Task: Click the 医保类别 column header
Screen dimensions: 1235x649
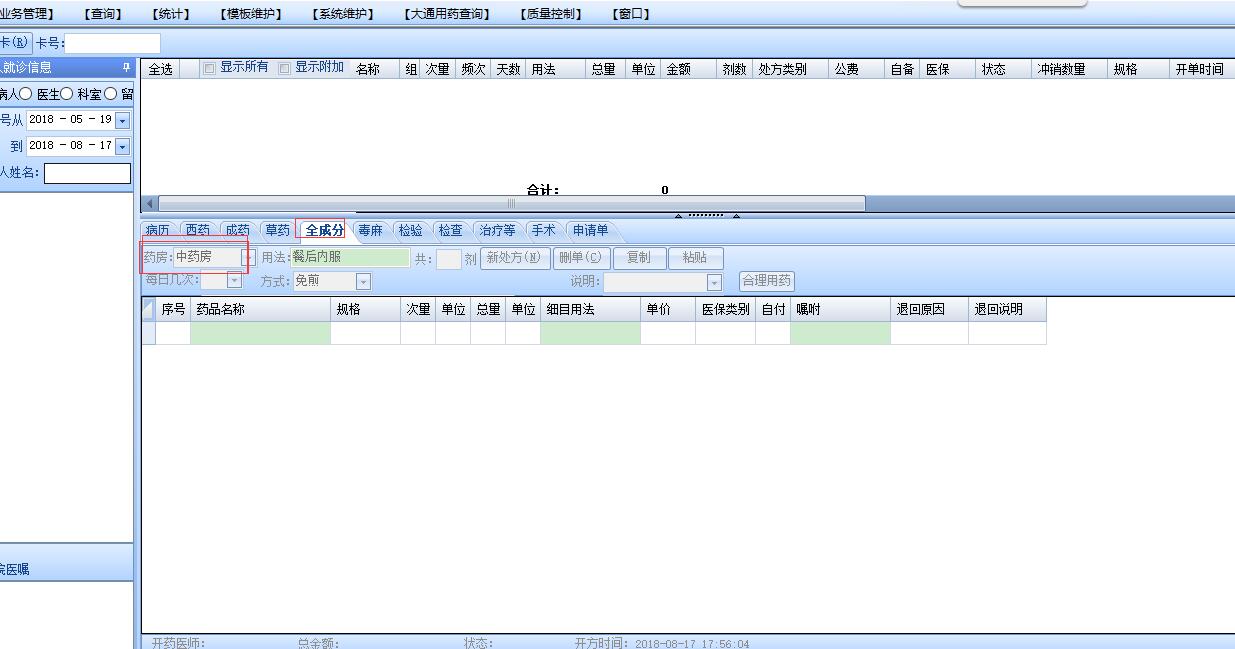Action: 725,310
